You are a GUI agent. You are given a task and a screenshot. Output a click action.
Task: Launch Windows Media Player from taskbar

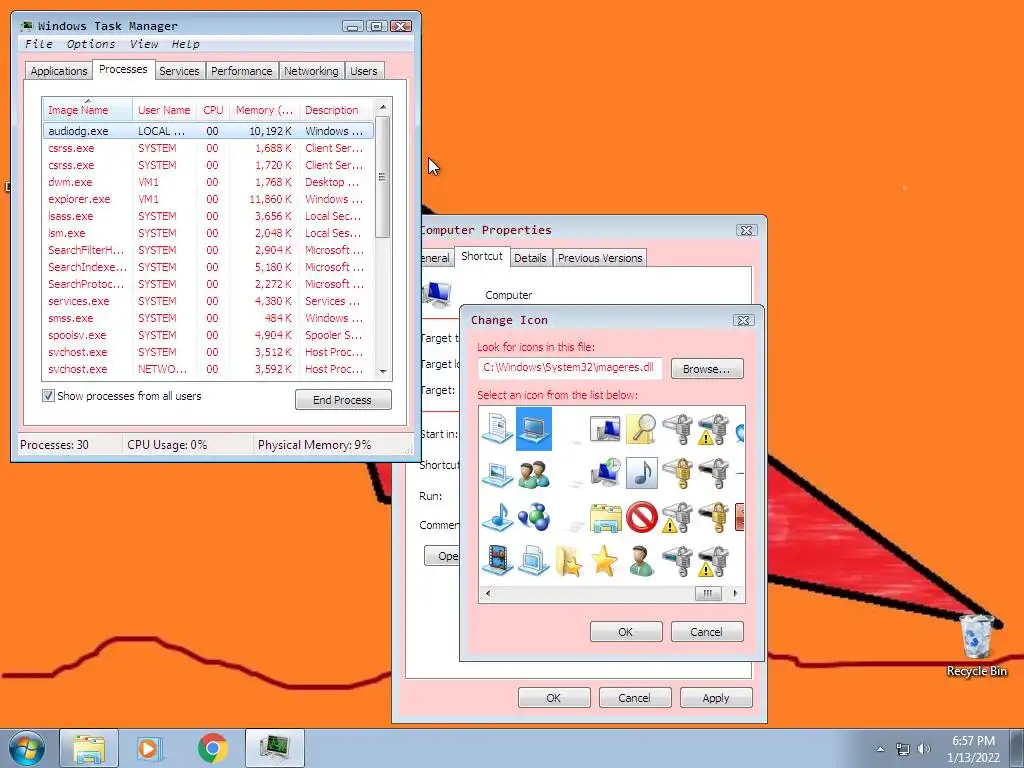(x=150, y=748)
